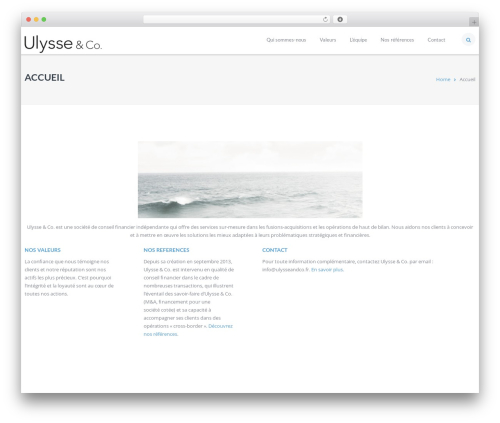
Task: Open the Valeurs menu item
Action: click(x=328, y=40)
